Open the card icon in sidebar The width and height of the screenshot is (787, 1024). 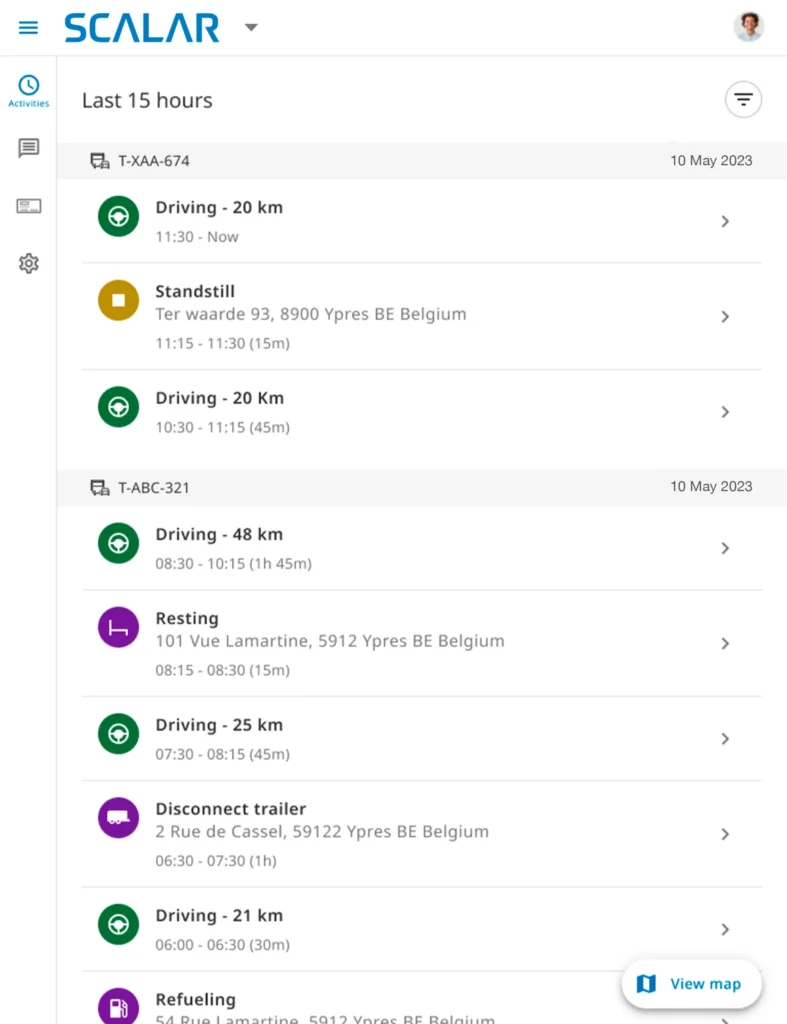pos(28,207)
